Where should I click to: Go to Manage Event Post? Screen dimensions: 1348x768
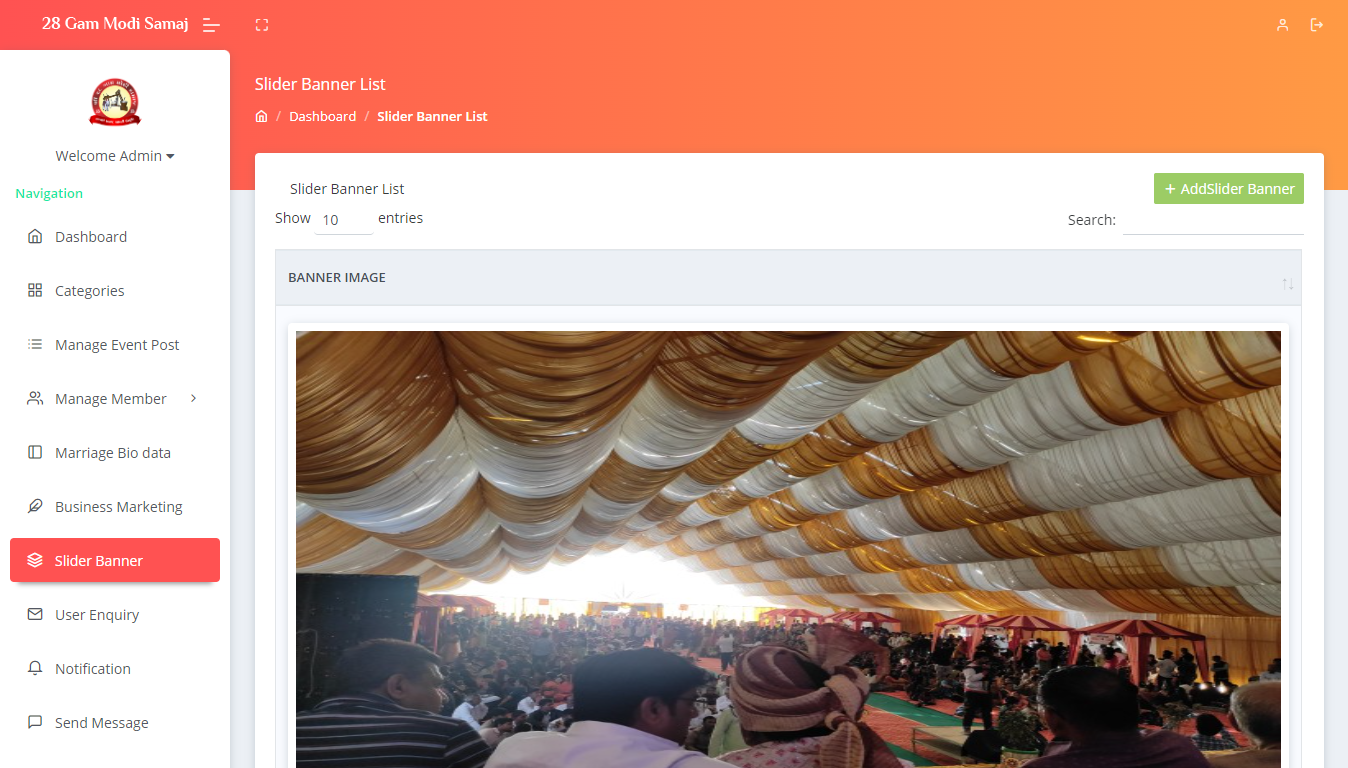(x=115, y=345)
